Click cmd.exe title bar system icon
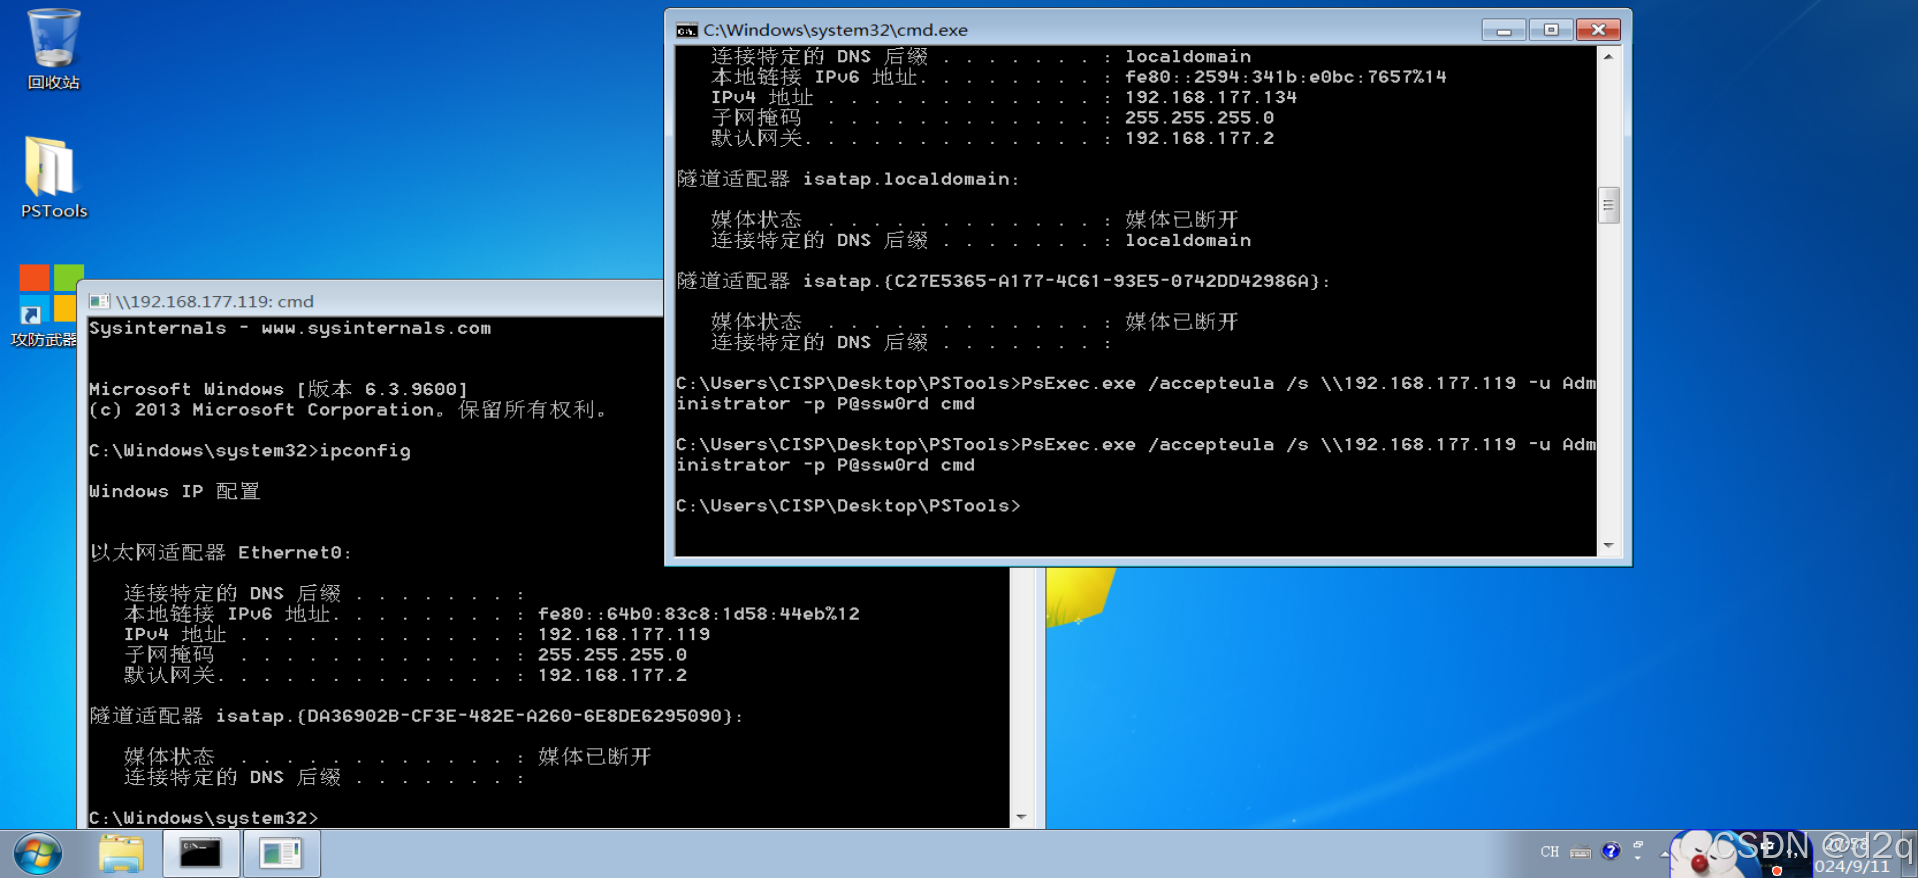Viewport: 1918px width, 878px height. click(687, 30)
